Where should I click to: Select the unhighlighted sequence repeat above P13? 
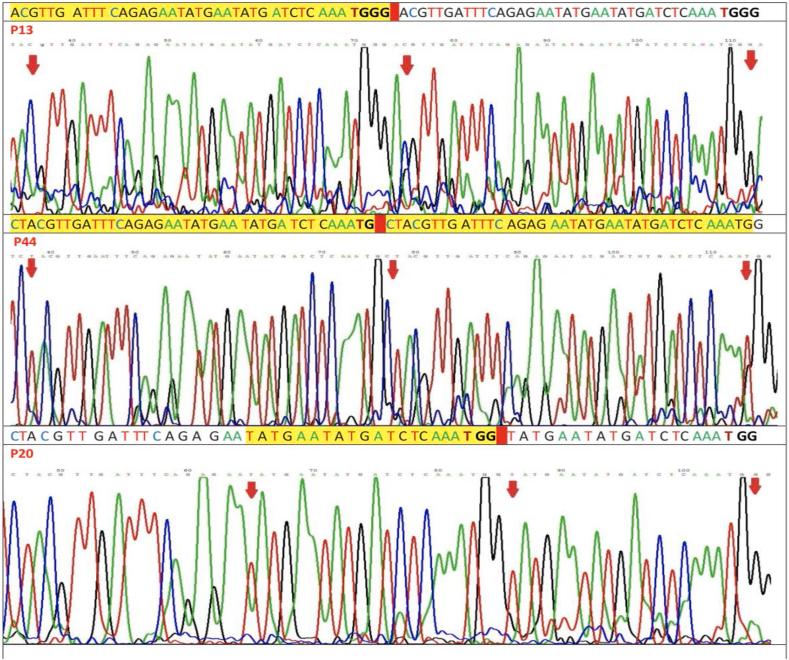[579, 13]
